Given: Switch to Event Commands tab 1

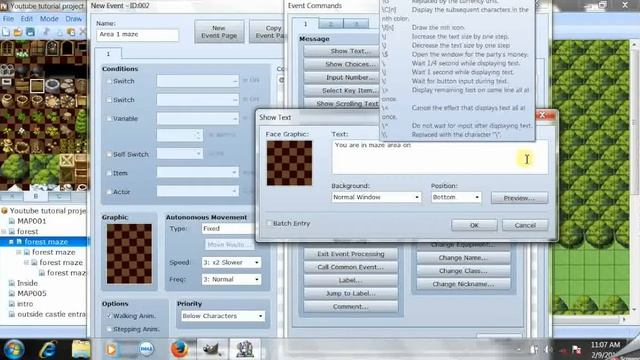Looking at the screenshot, I should click(305, 24).
